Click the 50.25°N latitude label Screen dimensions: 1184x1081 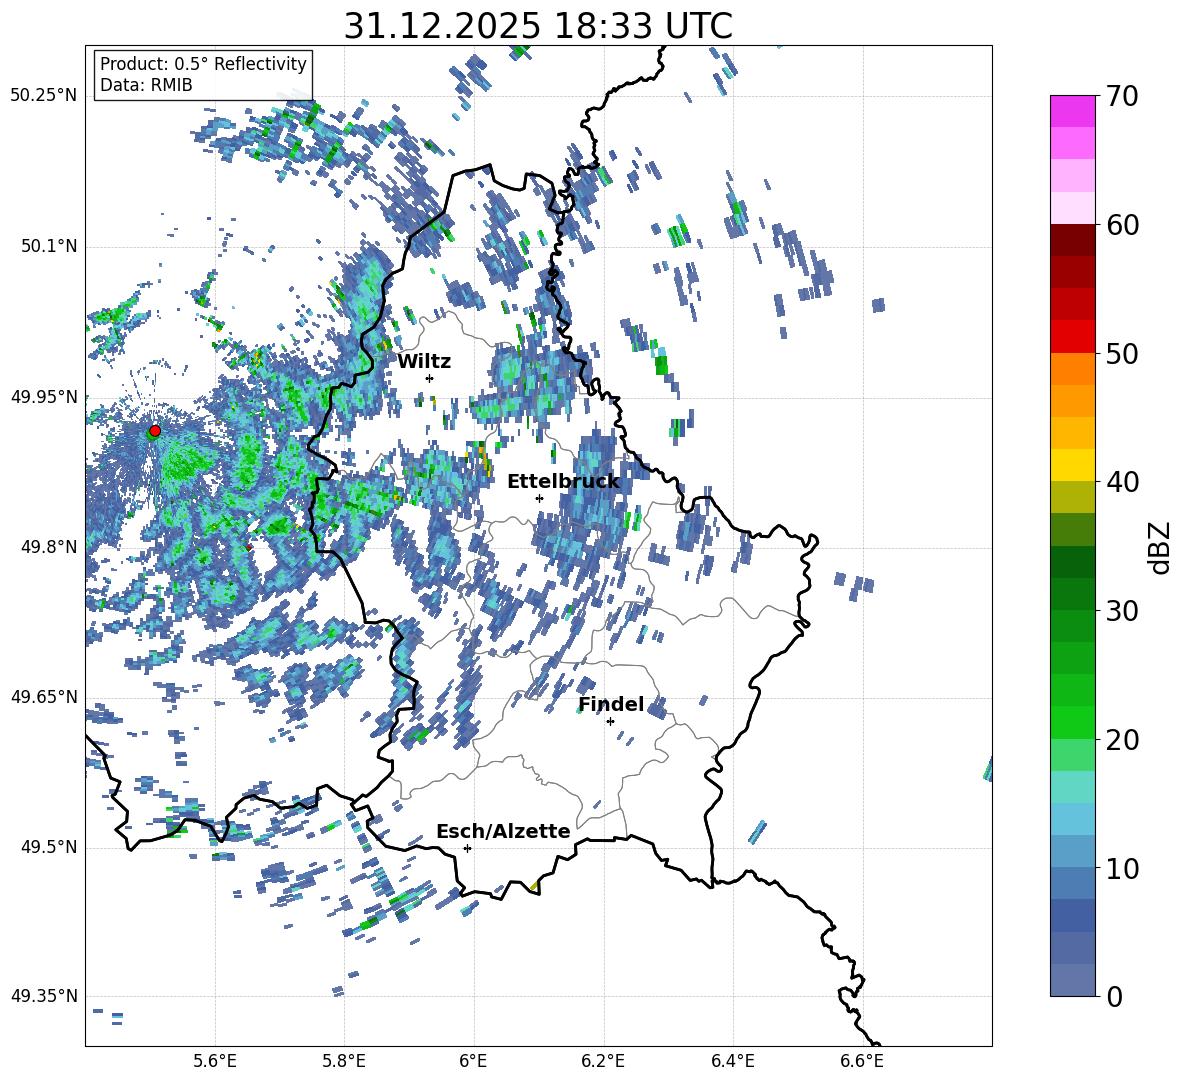click(44, 96)
